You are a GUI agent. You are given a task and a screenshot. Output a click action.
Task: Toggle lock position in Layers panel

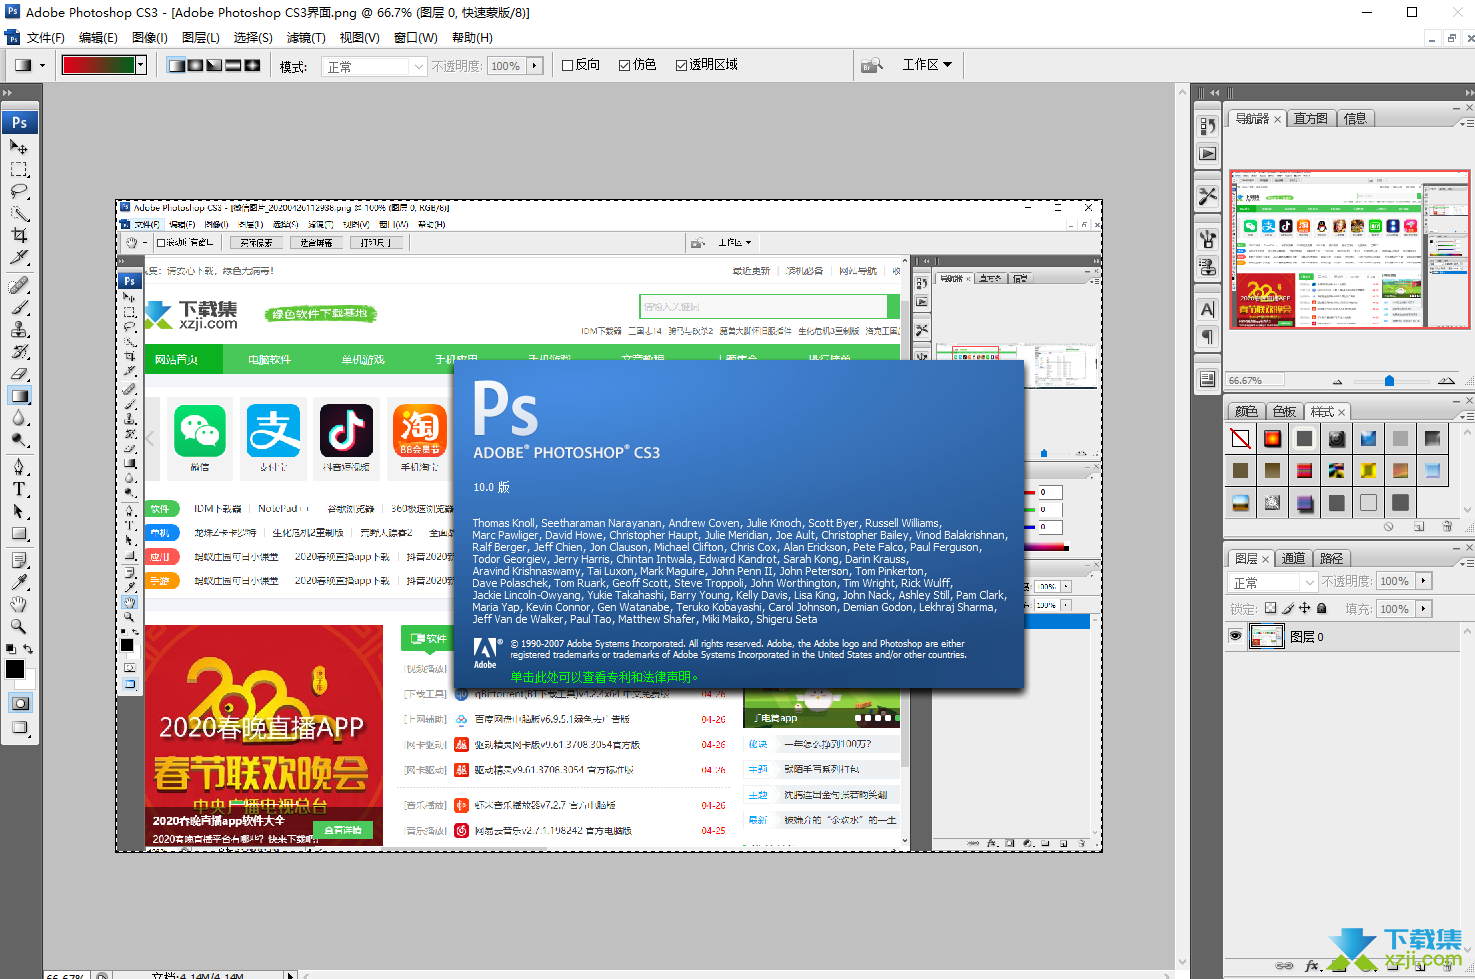(1305, 608)
